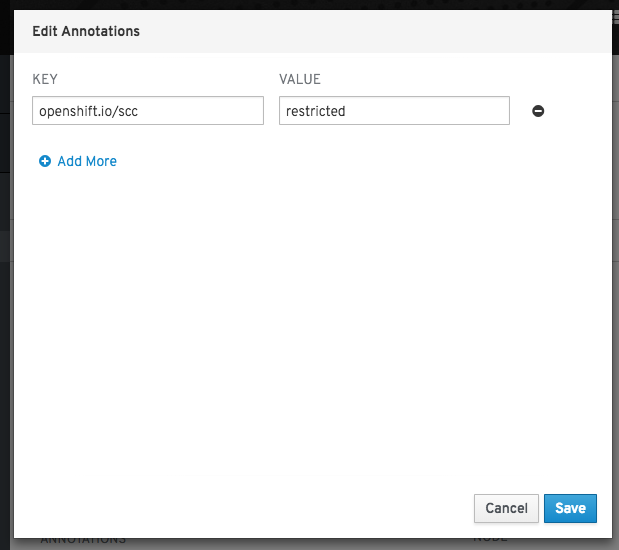Save the edited annotations

(x=570, y=508)
